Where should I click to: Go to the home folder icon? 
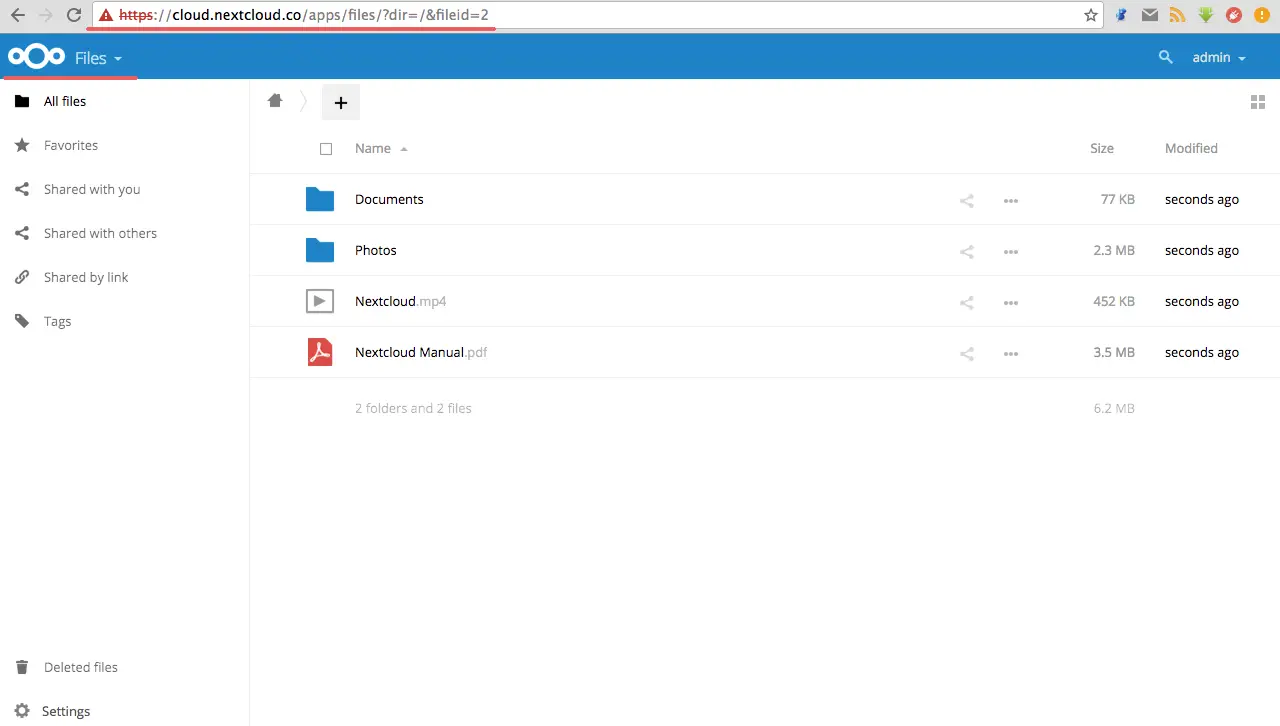[275, 101]
